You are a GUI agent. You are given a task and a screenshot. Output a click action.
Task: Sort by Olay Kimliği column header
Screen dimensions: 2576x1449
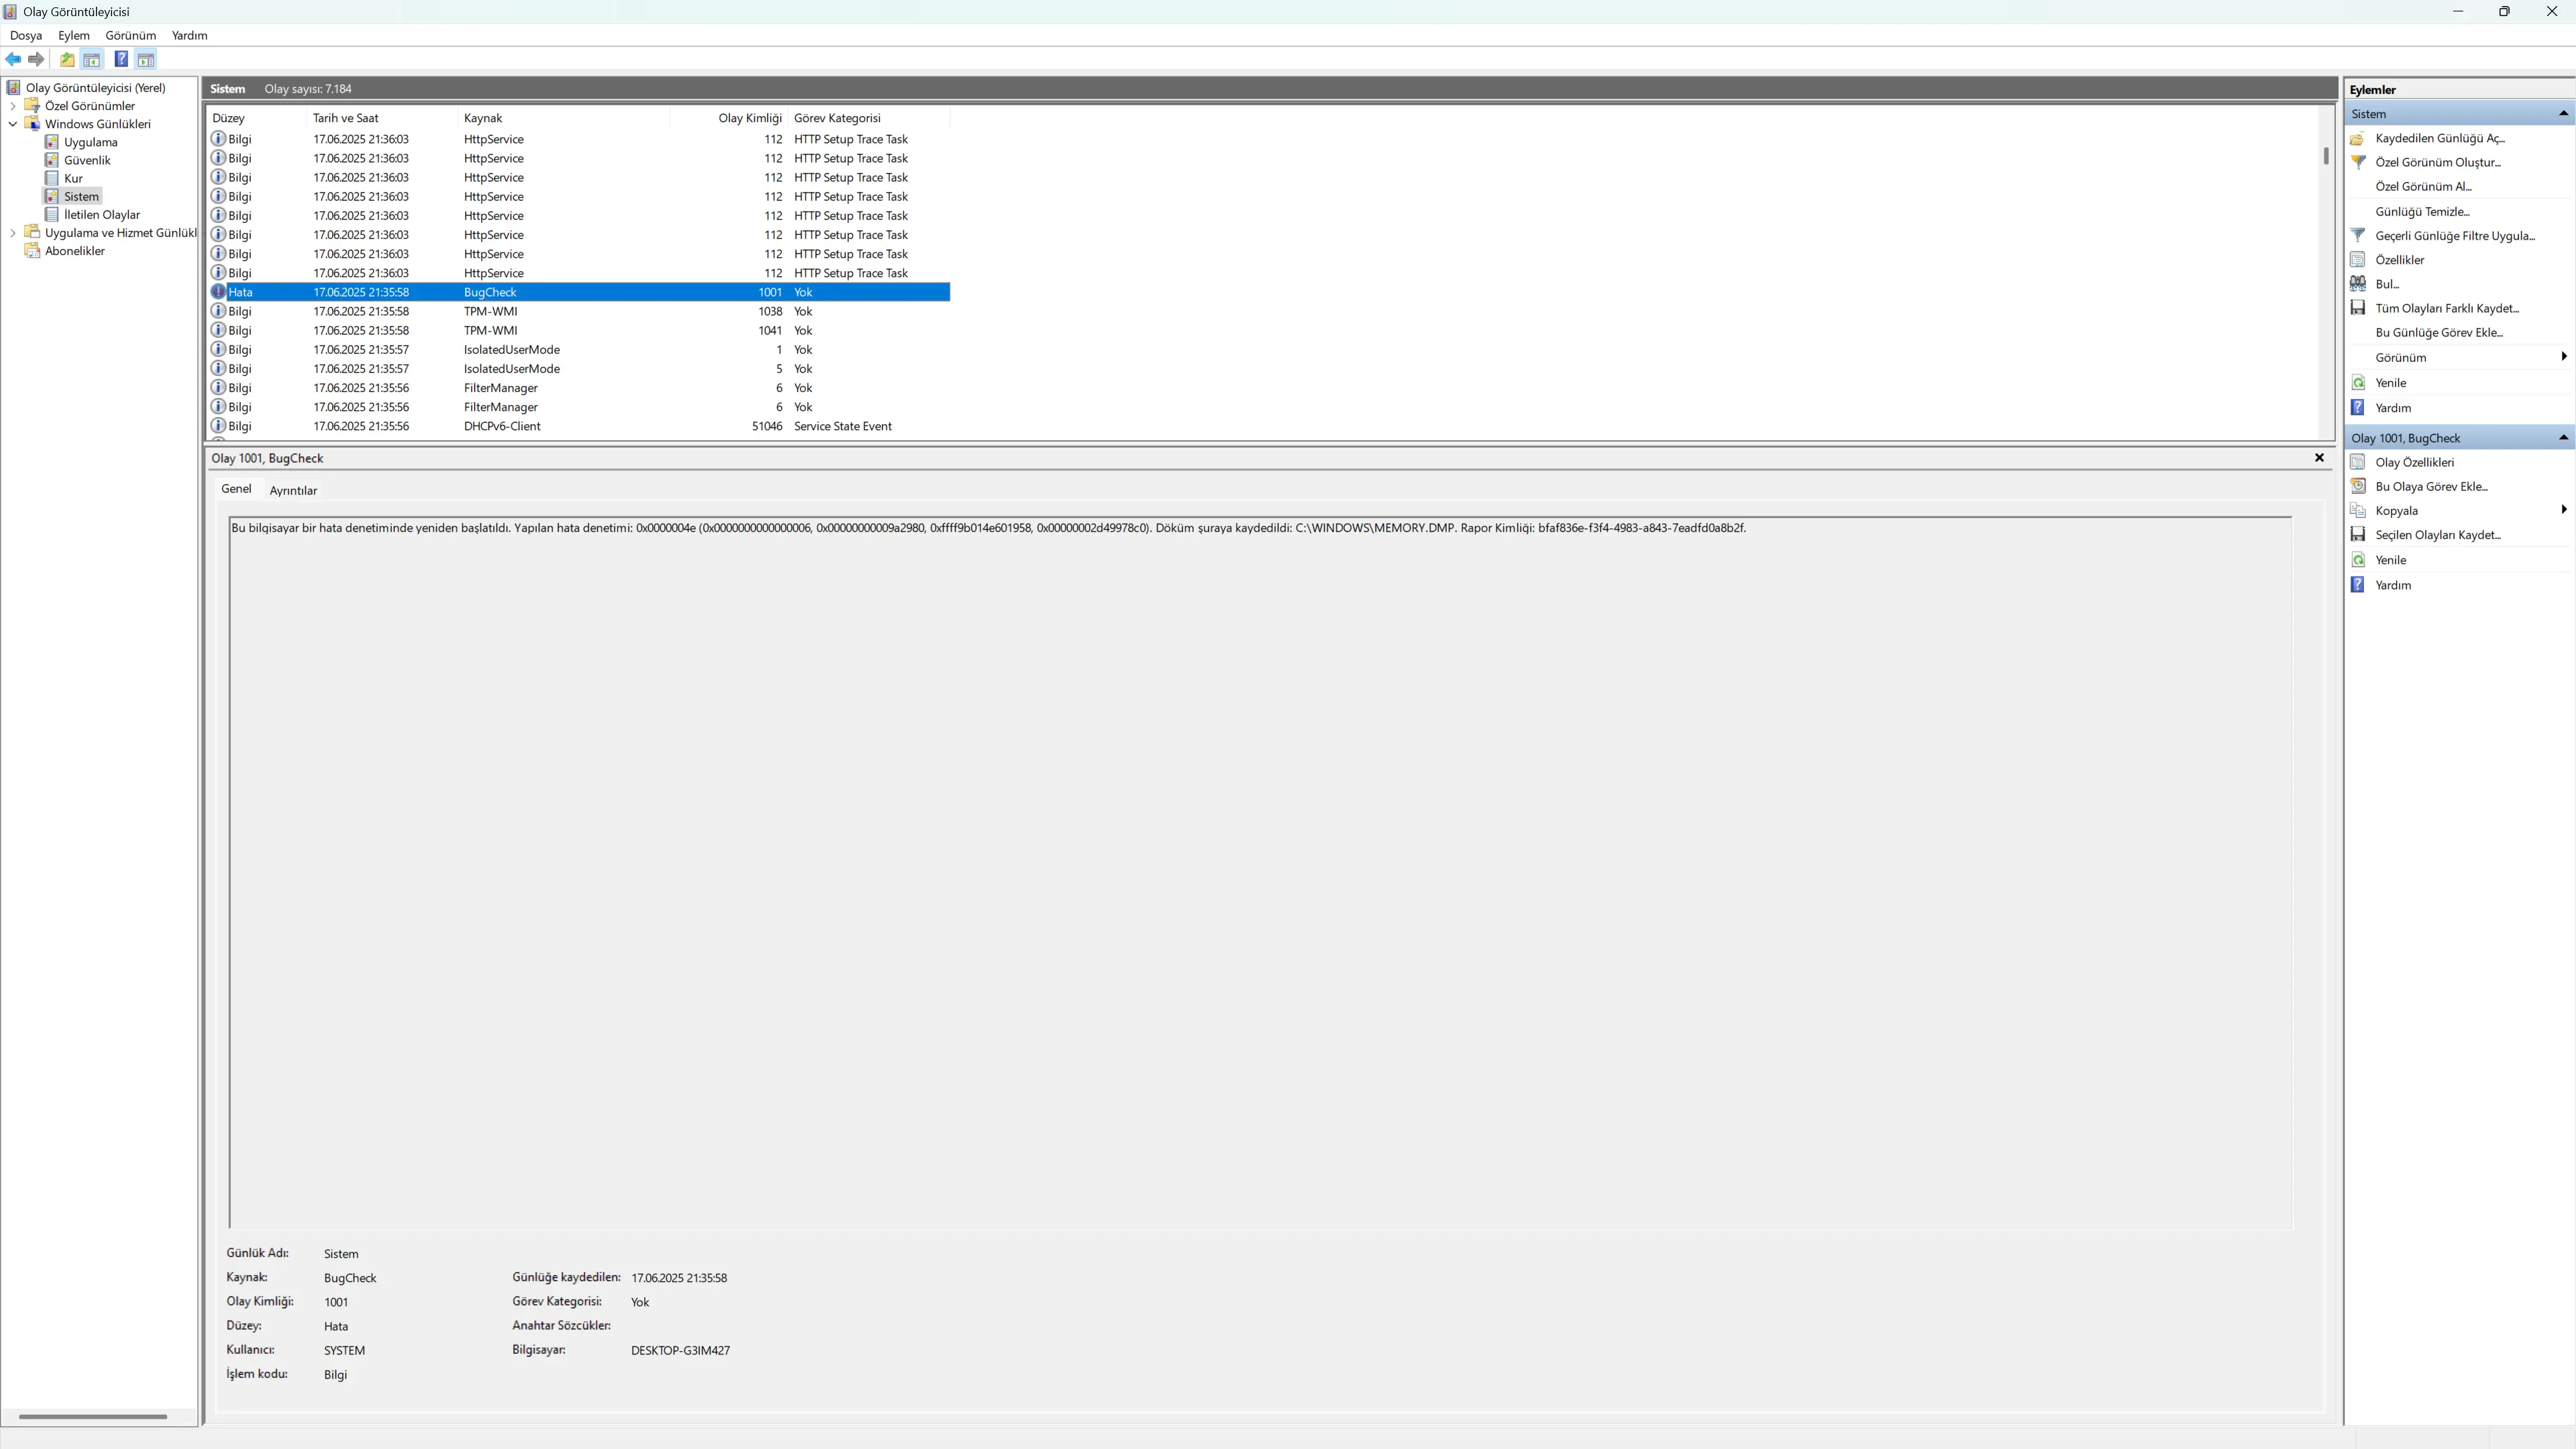coord(728,118)
